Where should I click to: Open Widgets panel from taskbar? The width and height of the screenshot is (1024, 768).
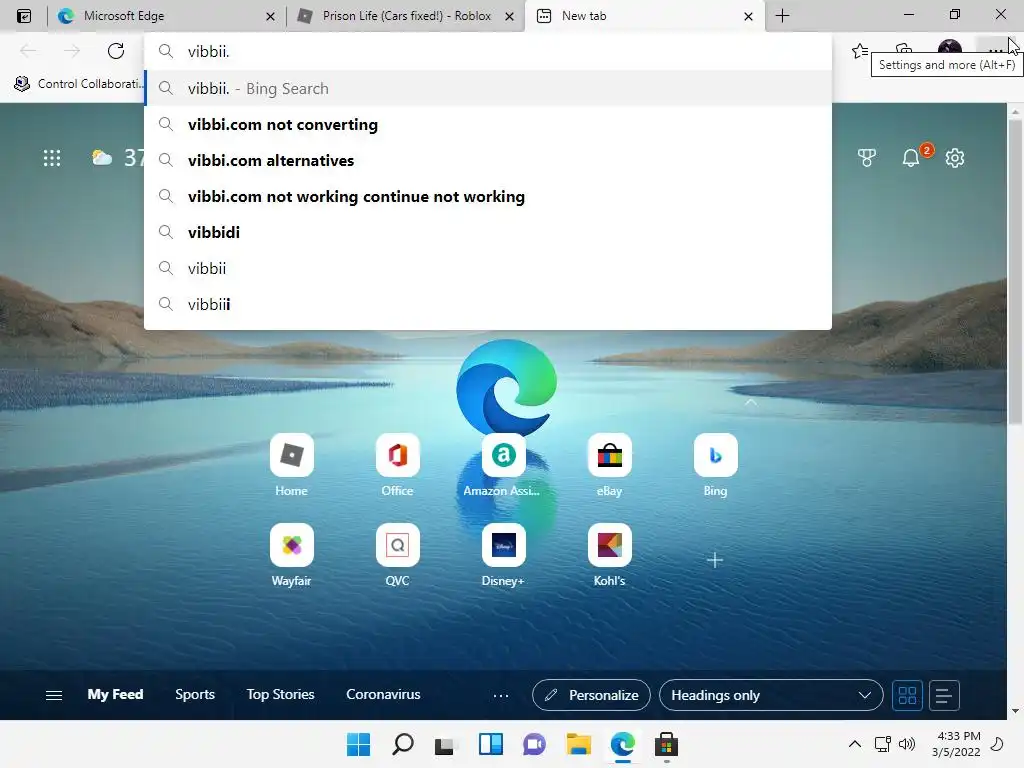click(490, 744)
